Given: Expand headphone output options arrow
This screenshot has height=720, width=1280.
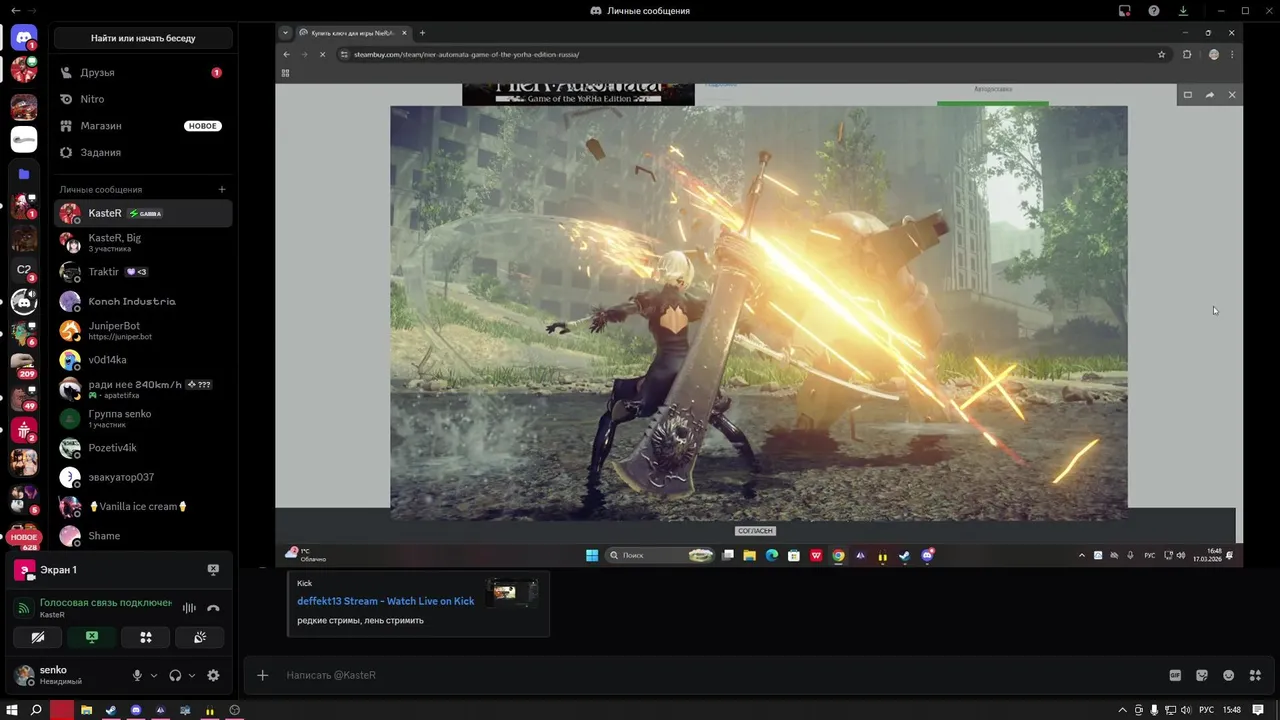Looking at the screenshot, I should [192, 675].
